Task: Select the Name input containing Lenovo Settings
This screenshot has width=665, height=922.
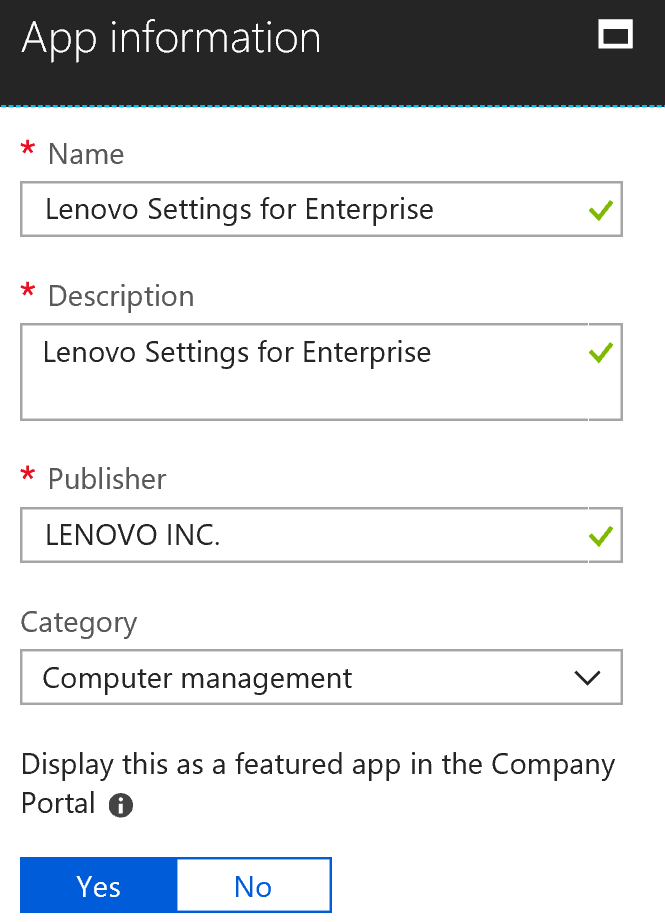Action: tap(300, 210)
